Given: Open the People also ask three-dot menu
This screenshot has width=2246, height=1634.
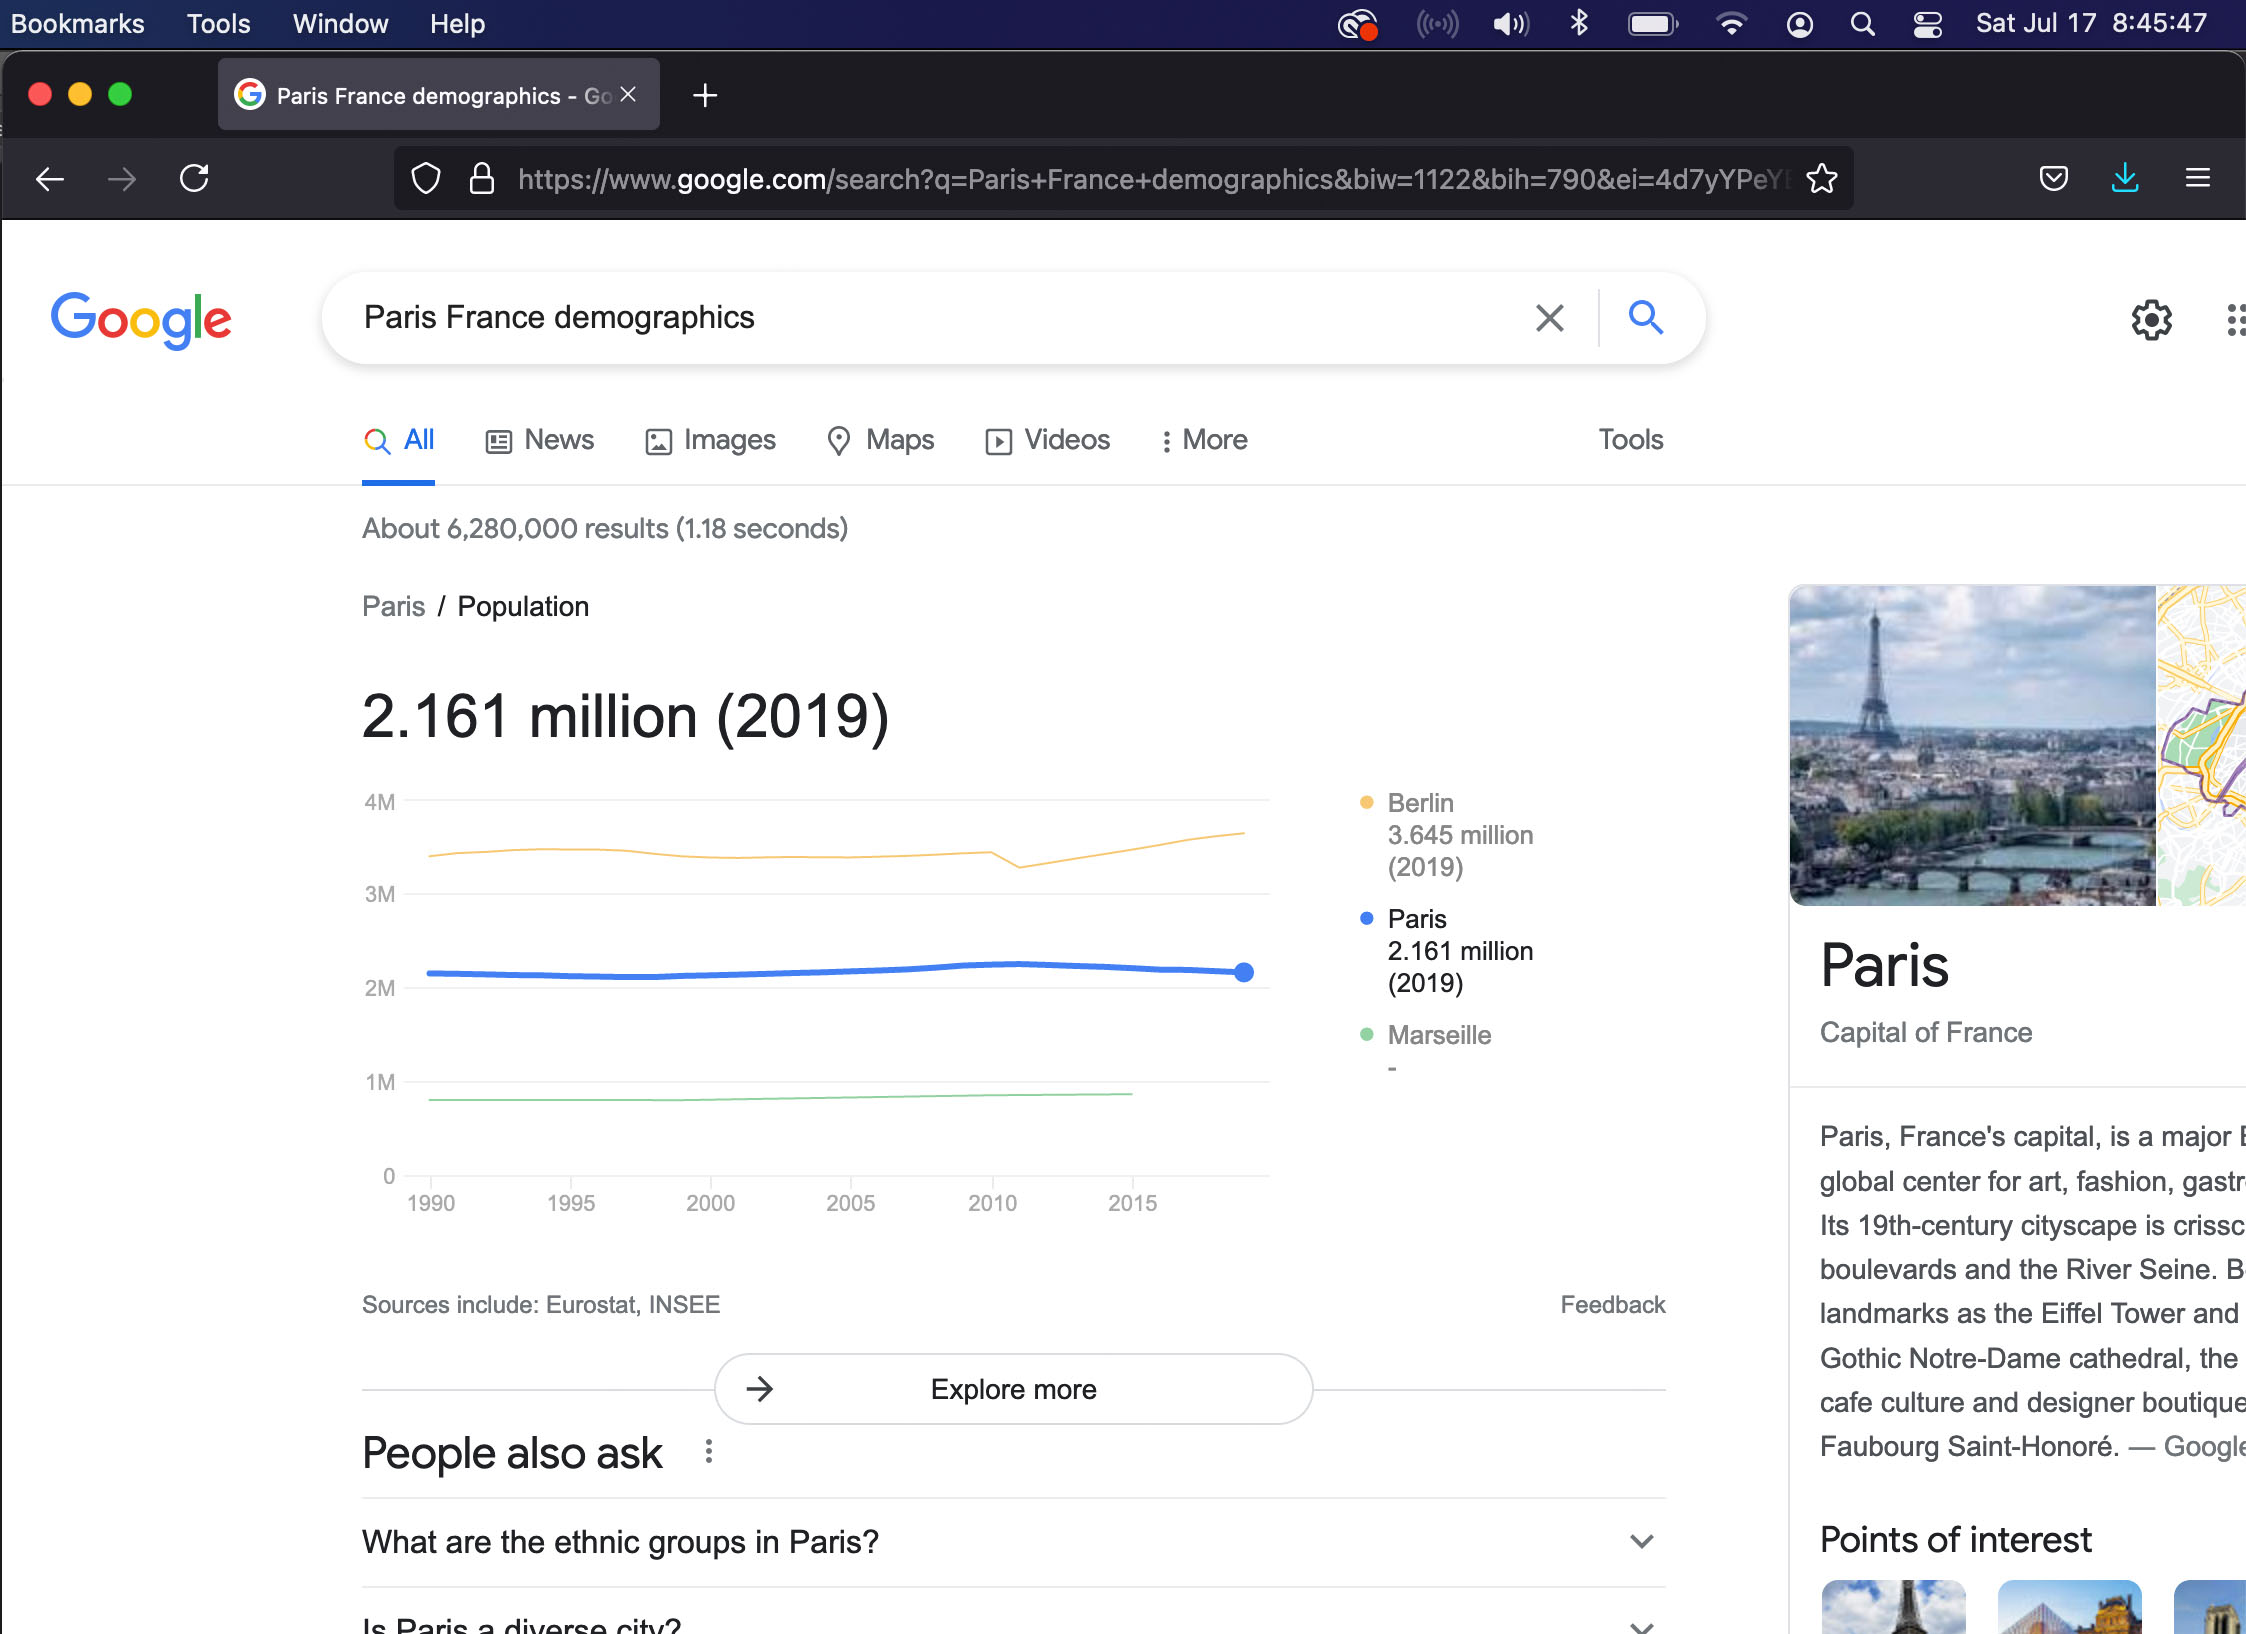Looking at the screenshot, I should [x=708, y=1452].
